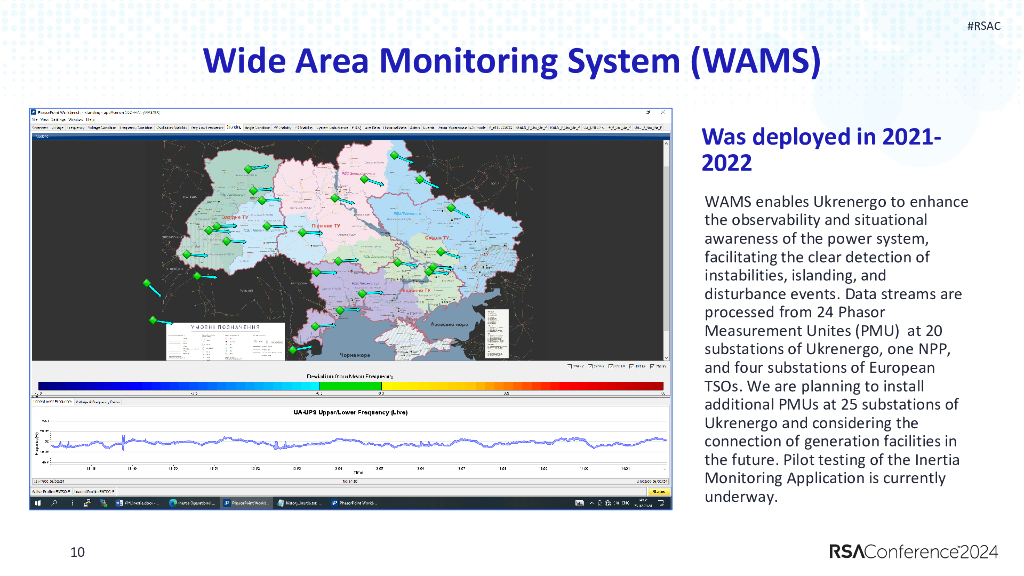Viewport: 1024px width, 576px height.
Task: Click the green band of frequency deviation scale
Action: pyautogui.click(x=349, y=387)
